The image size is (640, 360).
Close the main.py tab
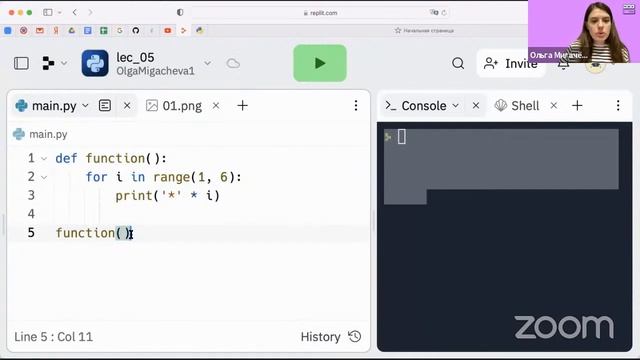[127, 106]
